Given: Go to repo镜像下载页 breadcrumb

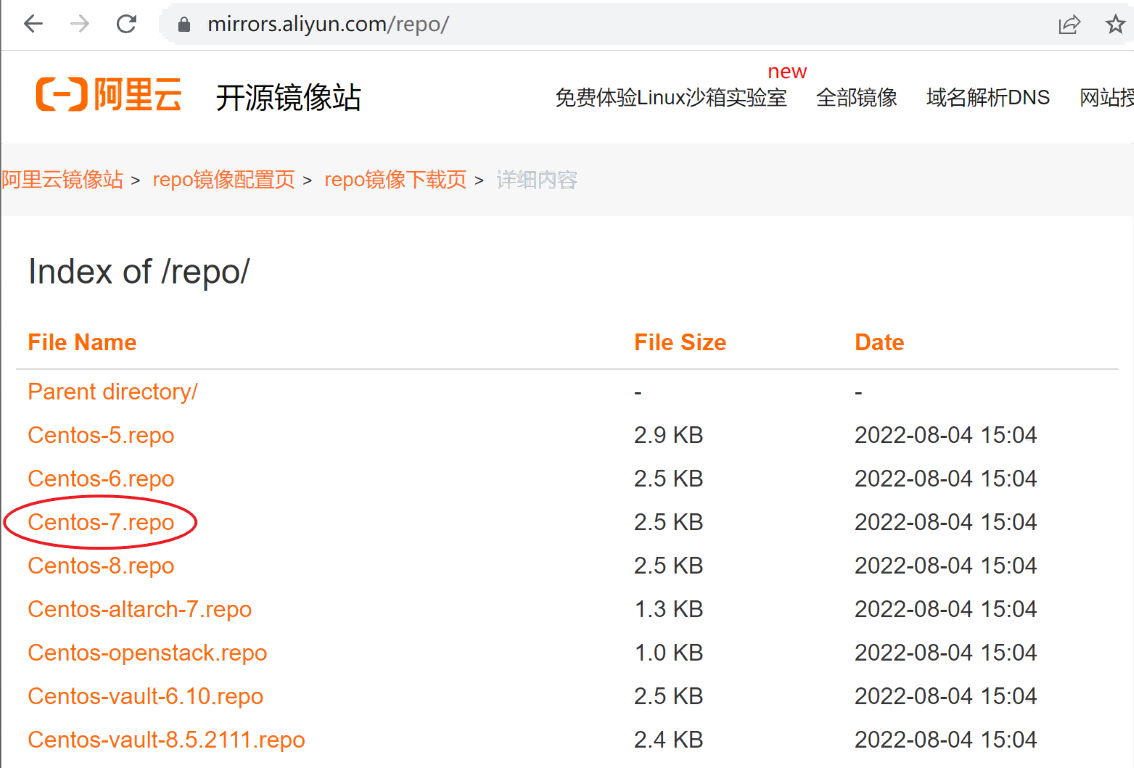Looking at the screenshot, I should point(395,180).
